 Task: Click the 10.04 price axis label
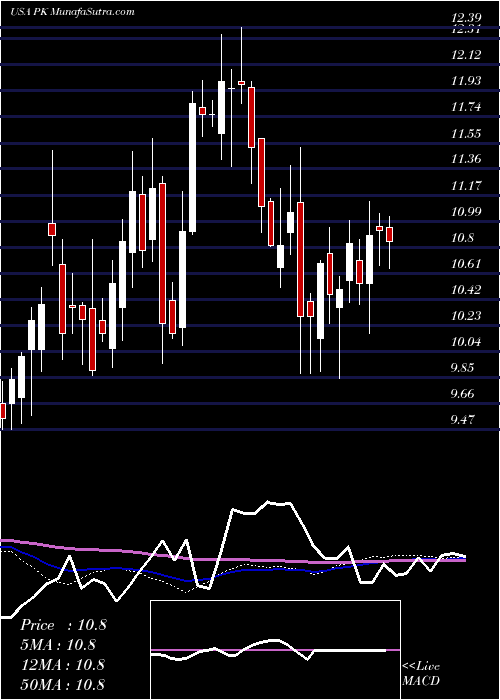pyautogui.click(x=467, y=342)
